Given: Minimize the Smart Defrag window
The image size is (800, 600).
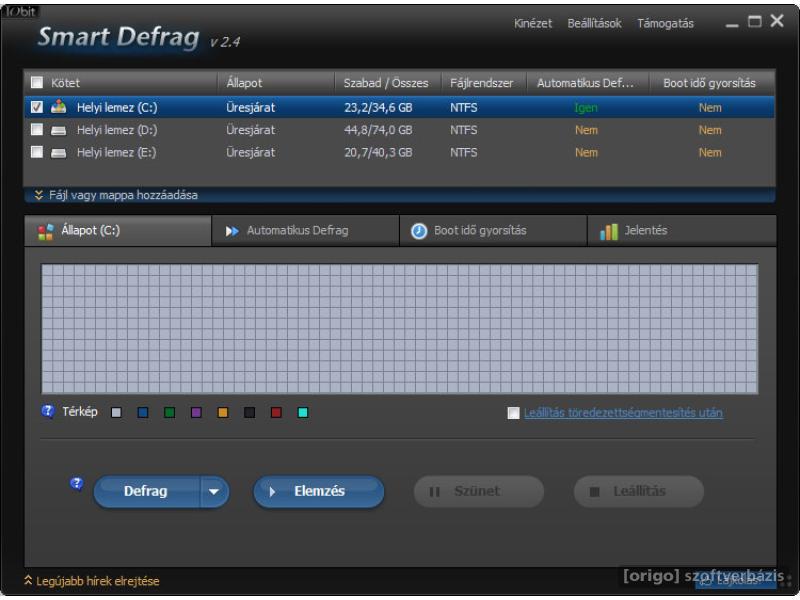Looking at the screenshot, I should pos(732,25).
